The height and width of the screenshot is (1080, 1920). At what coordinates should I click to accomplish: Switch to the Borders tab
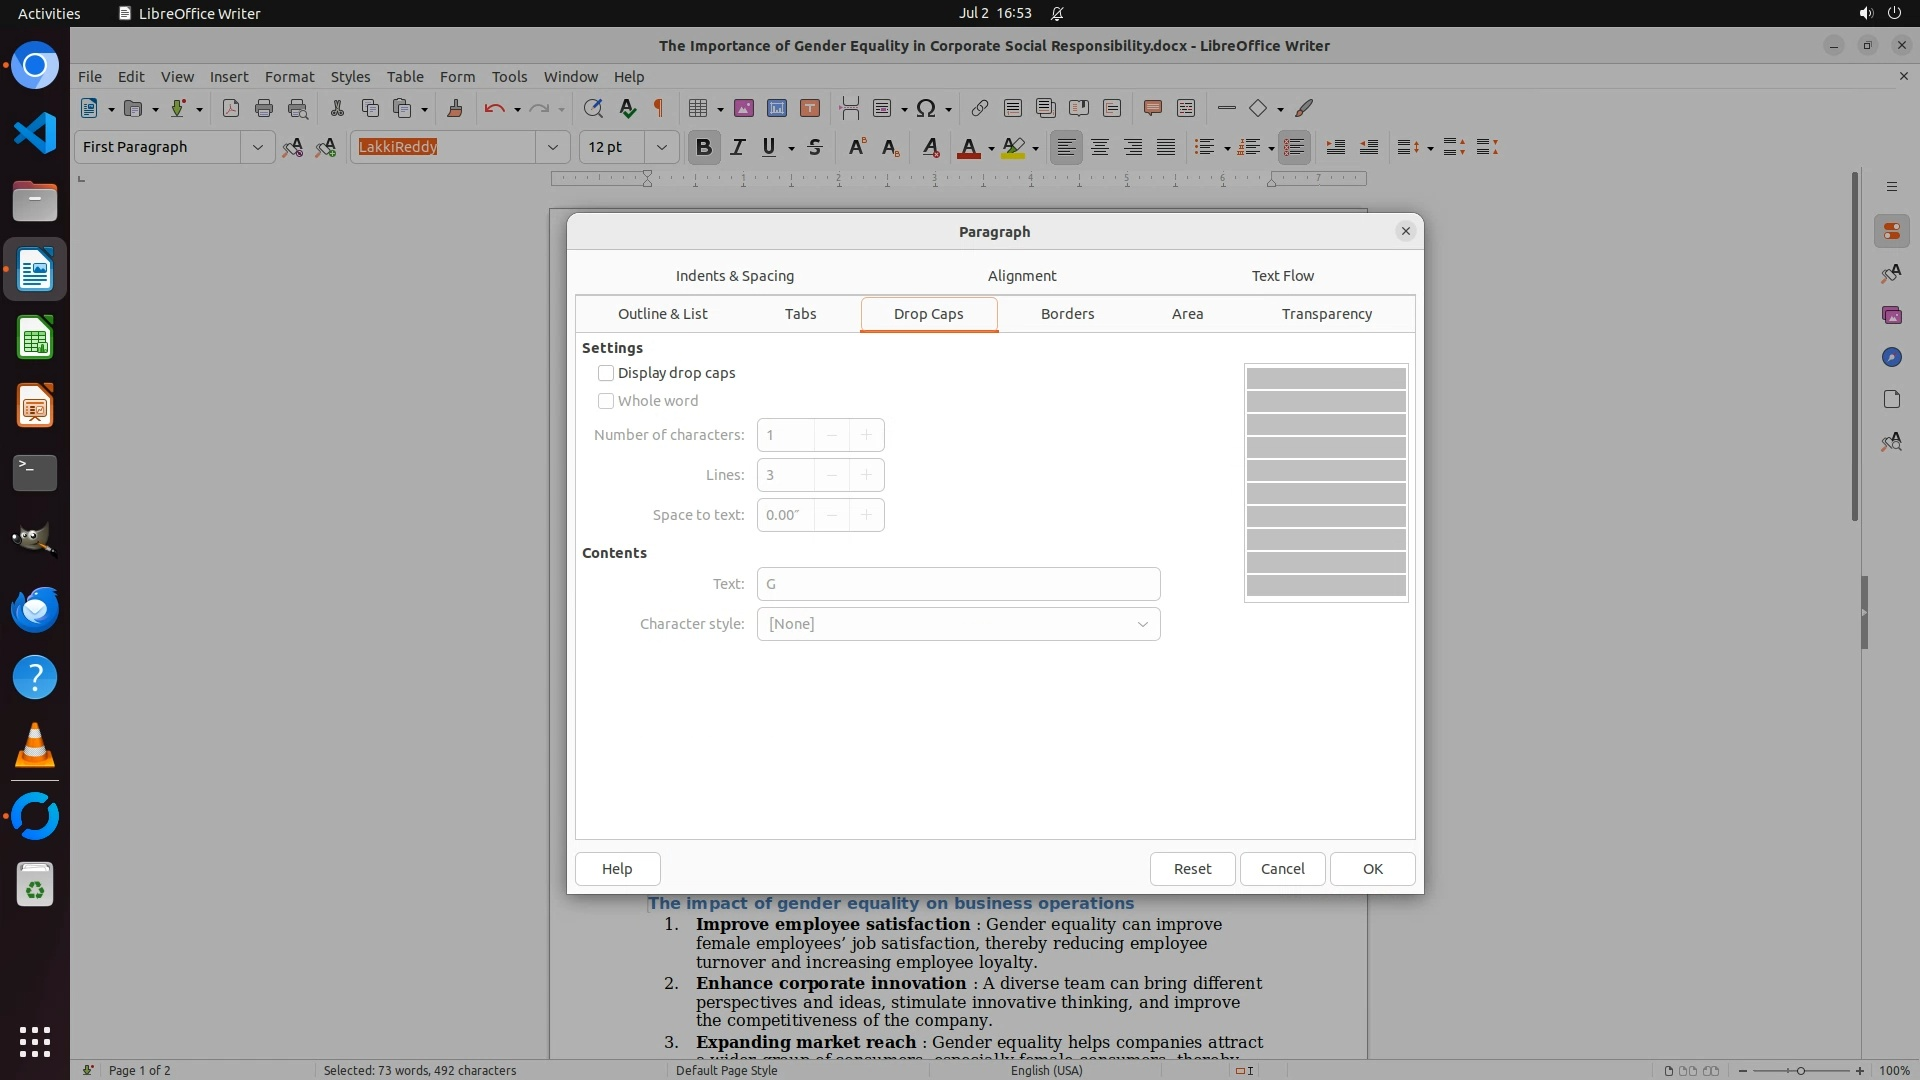(x=1067, y=314)
